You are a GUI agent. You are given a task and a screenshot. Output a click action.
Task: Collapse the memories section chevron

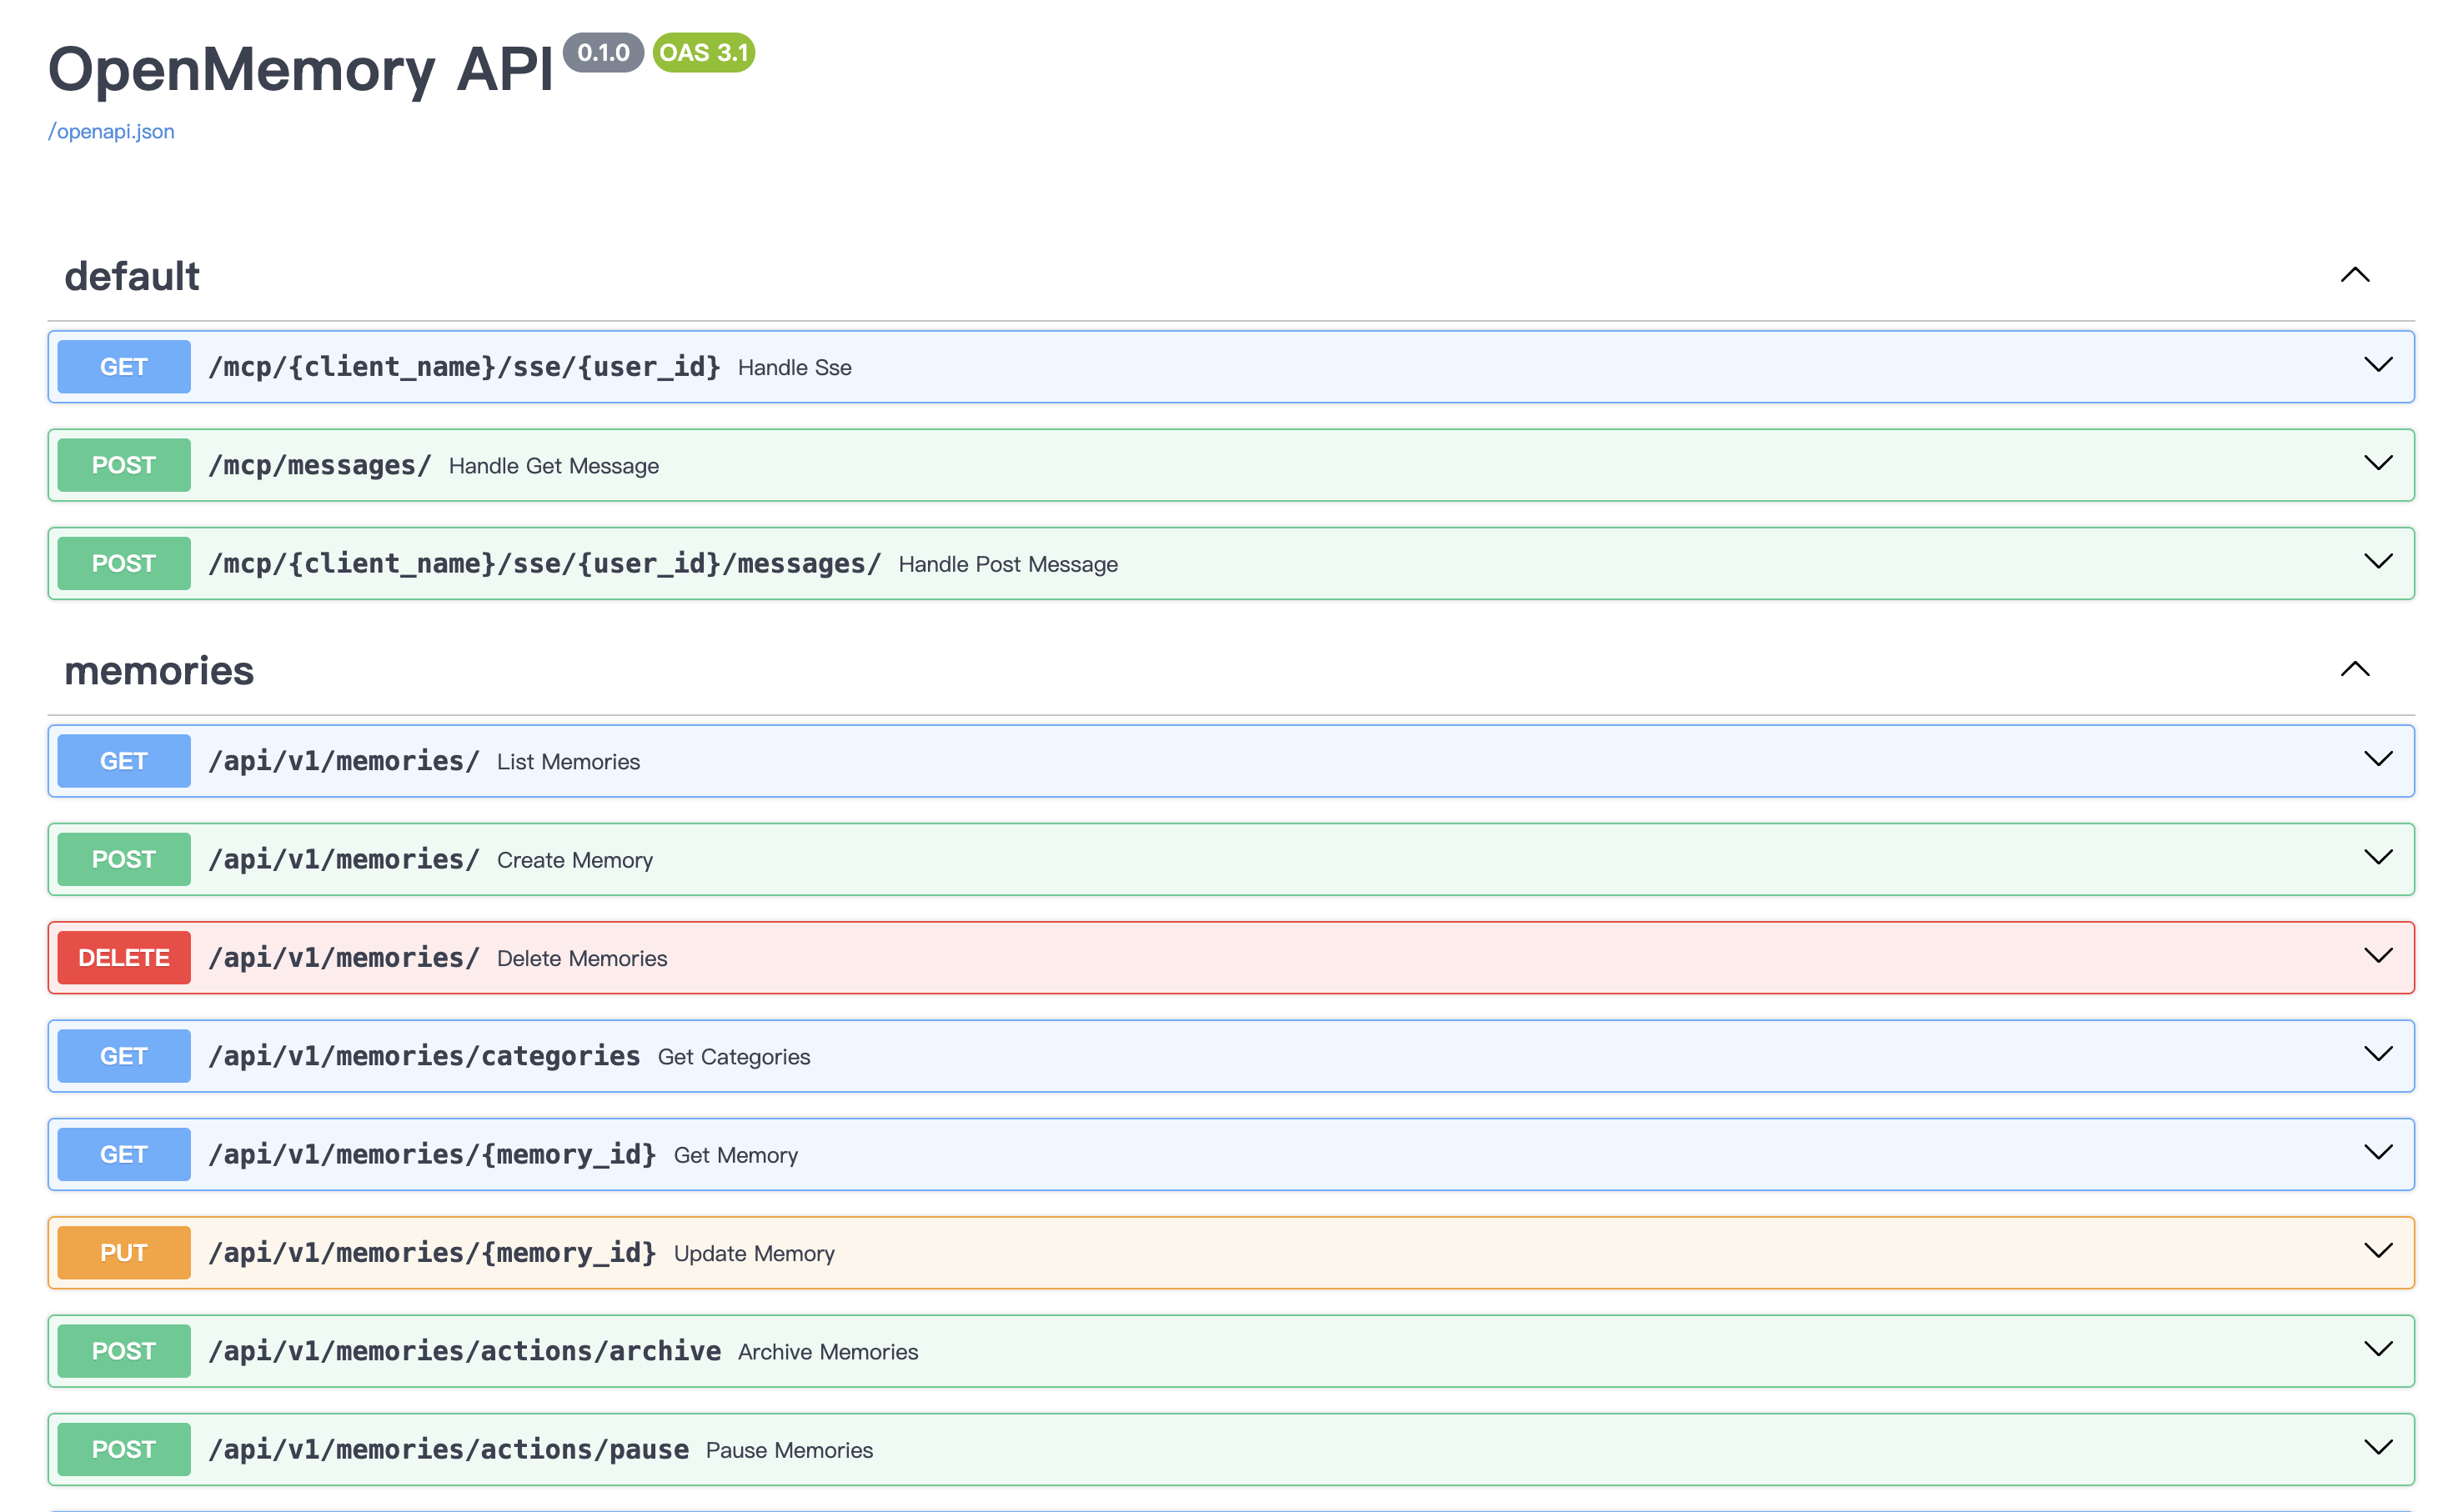(2355, 669)
